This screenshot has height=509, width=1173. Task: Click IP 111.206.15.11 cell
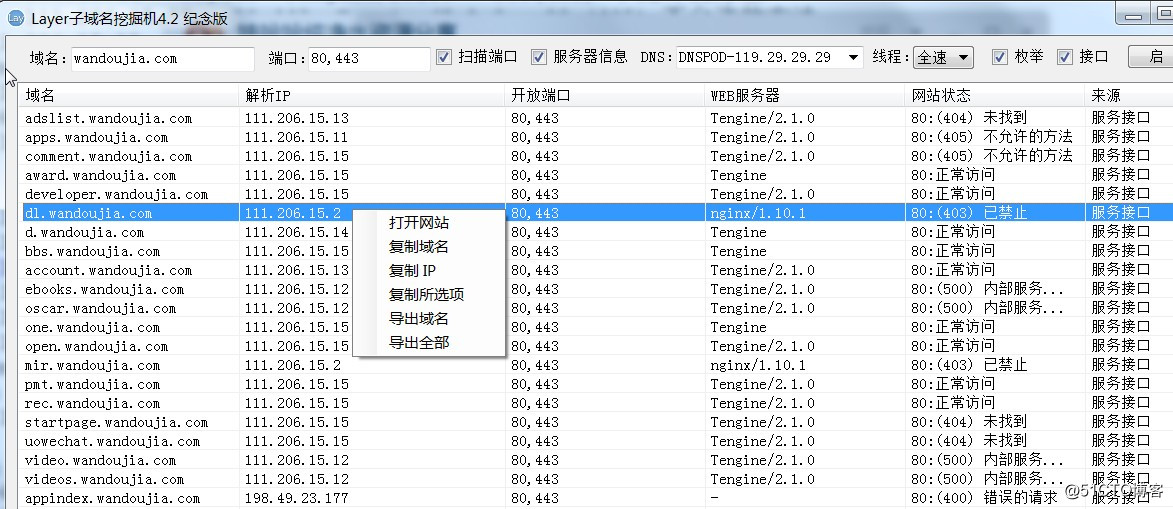coord(296,138)
